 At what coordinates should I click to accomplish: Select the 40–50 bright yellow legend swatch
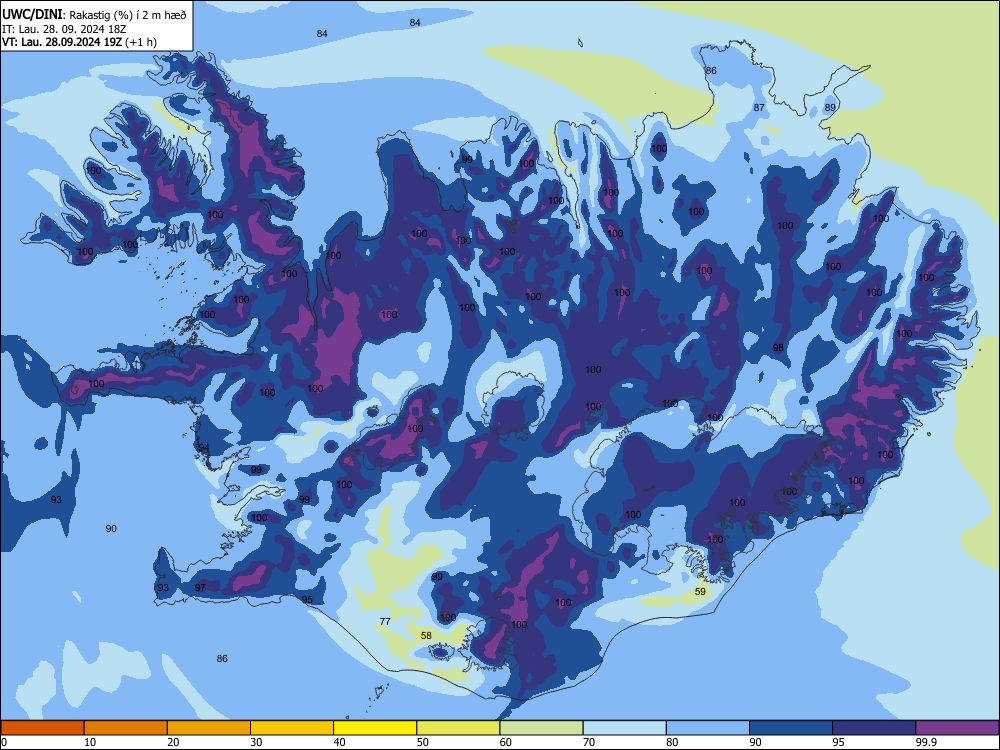[x=375, y=728]
